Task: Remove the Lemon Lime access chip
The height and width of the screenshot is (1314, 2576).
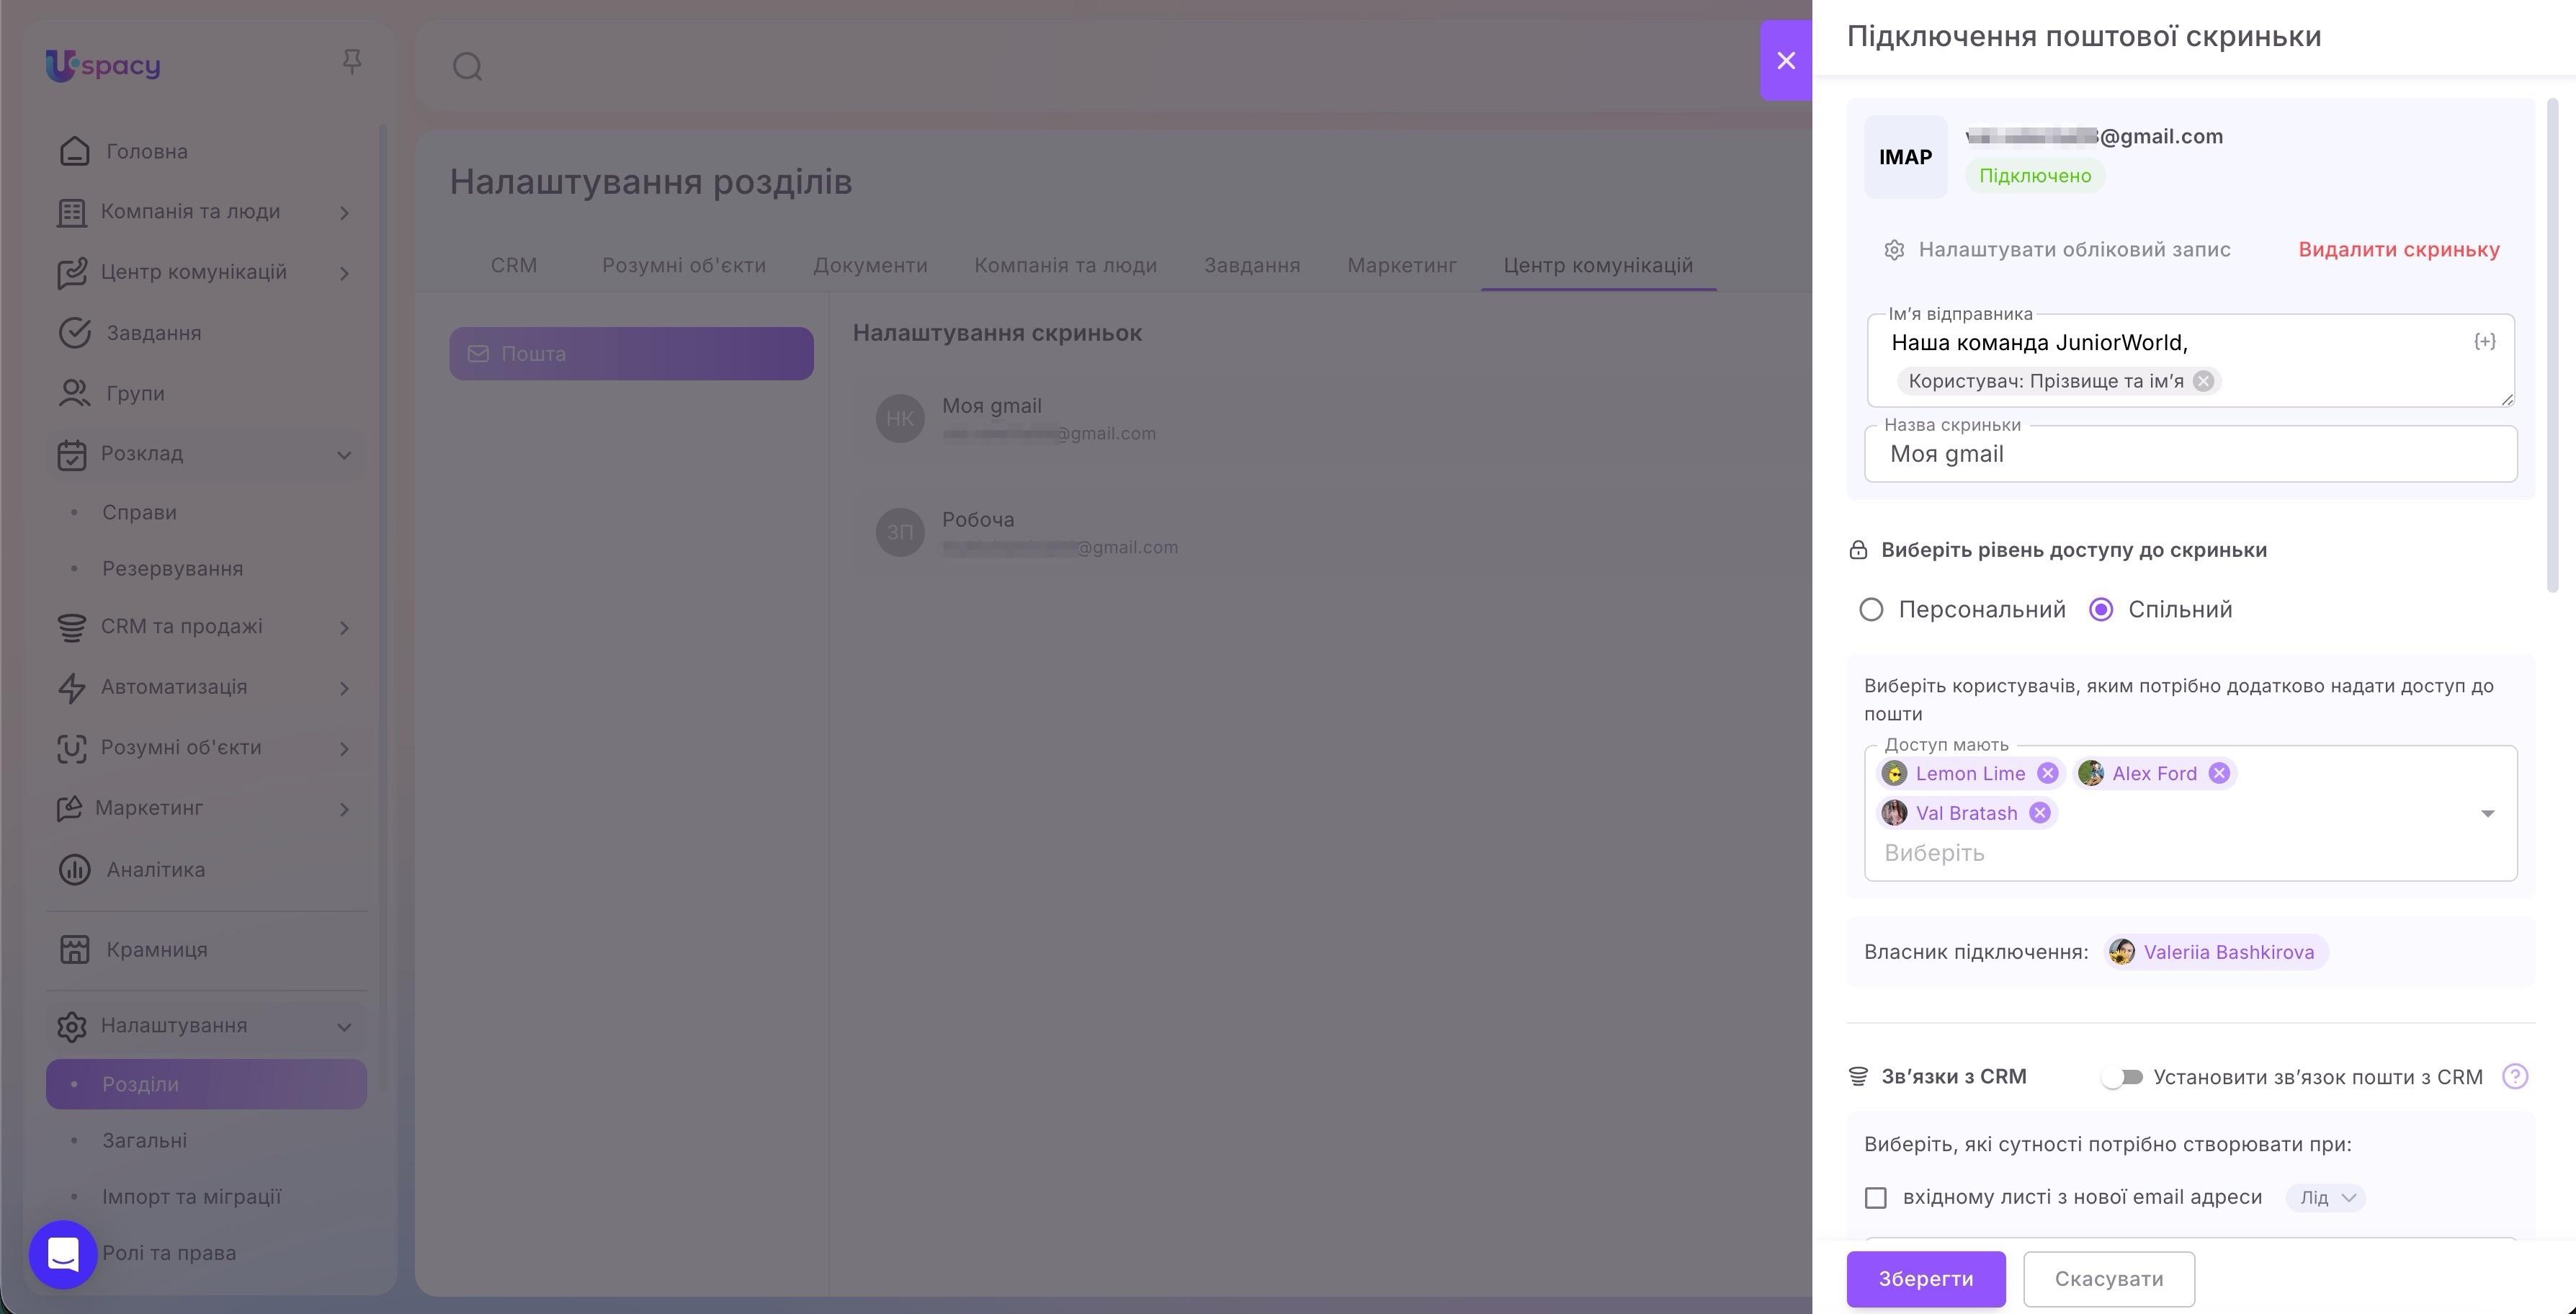Action: coord(2047,773)
